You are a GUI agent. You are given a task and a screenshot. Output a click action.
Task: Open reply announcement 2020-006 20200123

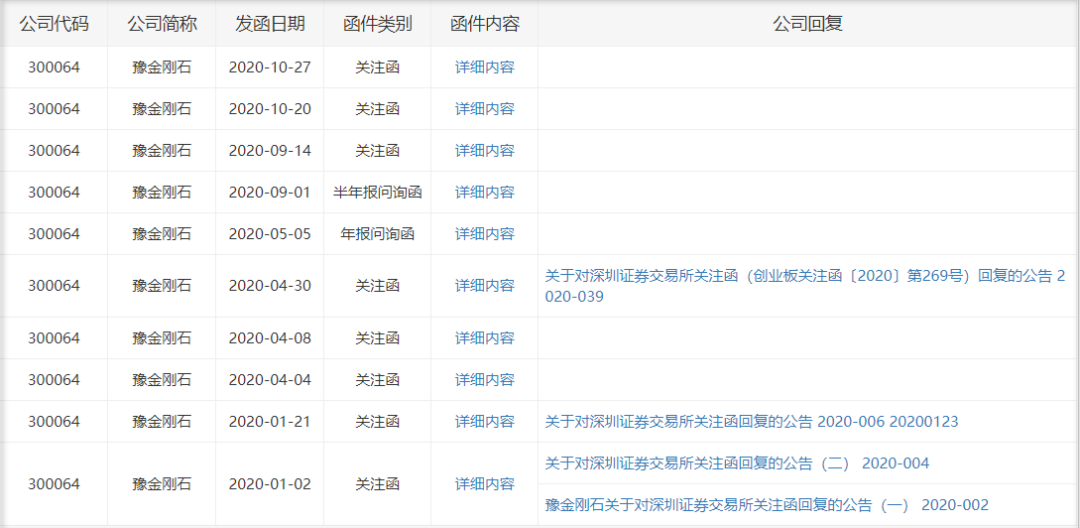point(751,421)
